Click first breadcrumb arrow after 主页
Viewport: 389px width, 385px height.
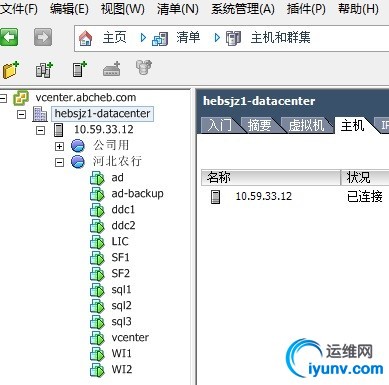click(143, 38)
